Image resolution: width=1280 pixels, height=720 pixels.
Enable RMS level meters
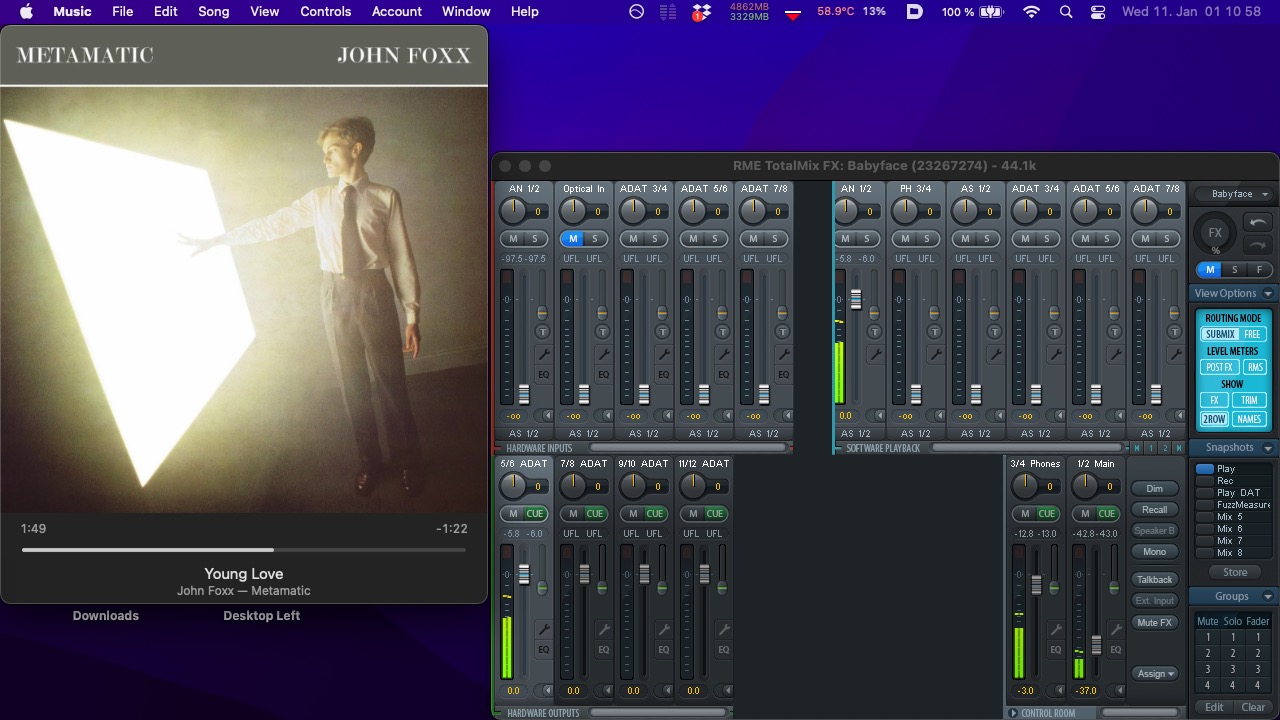tap(1255, 367)
